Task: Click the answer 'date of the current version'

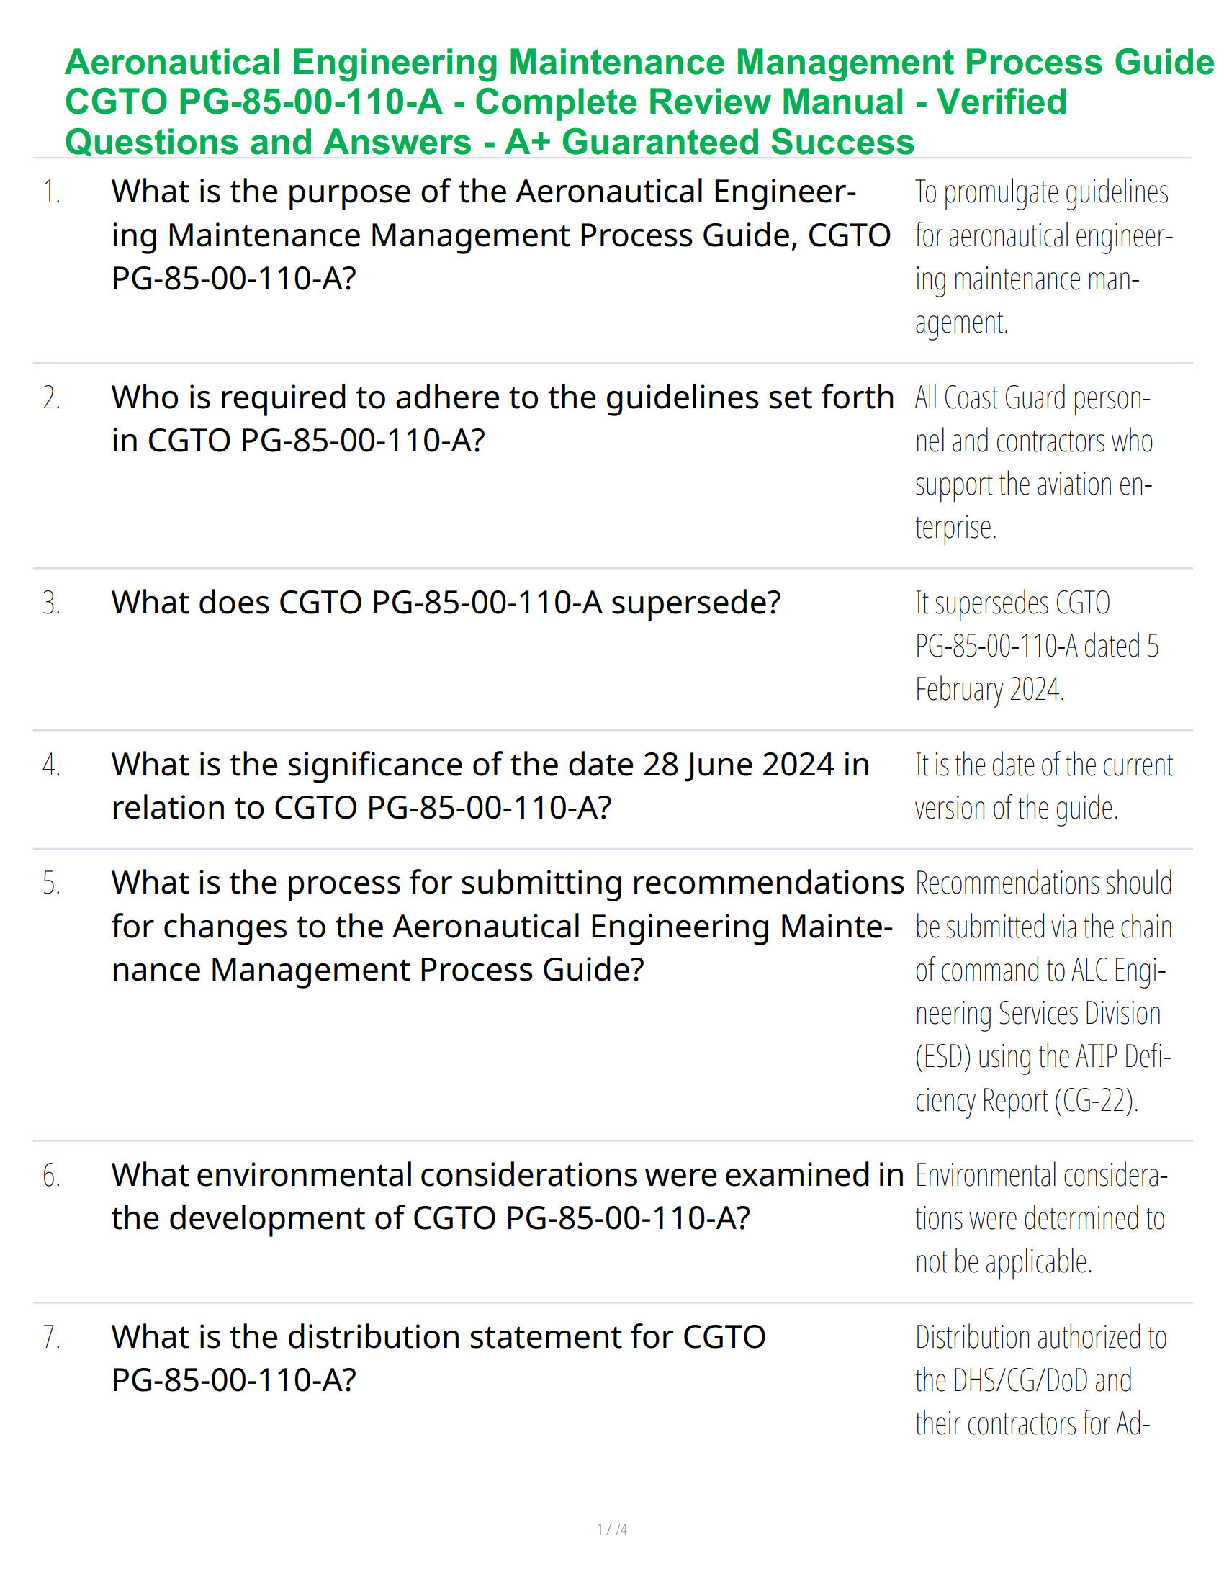Action: coord(1044,786)
